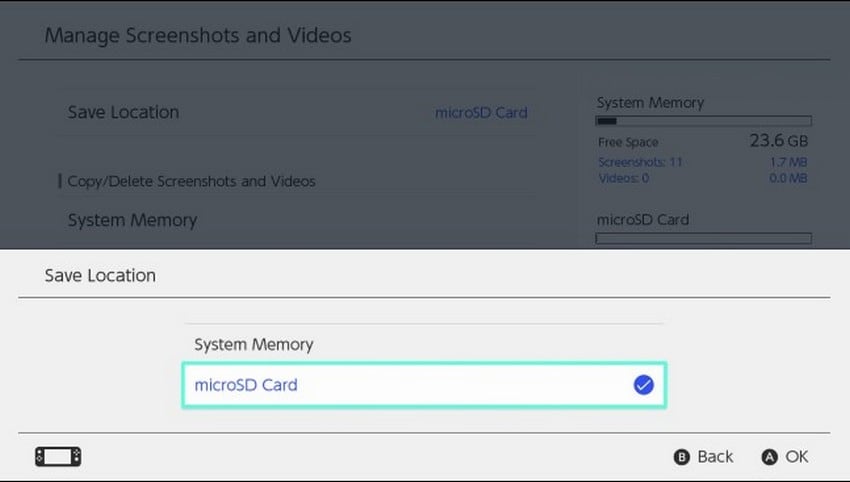Select System Memory as save location
This screenshot has height=482, width=850.
254,344
